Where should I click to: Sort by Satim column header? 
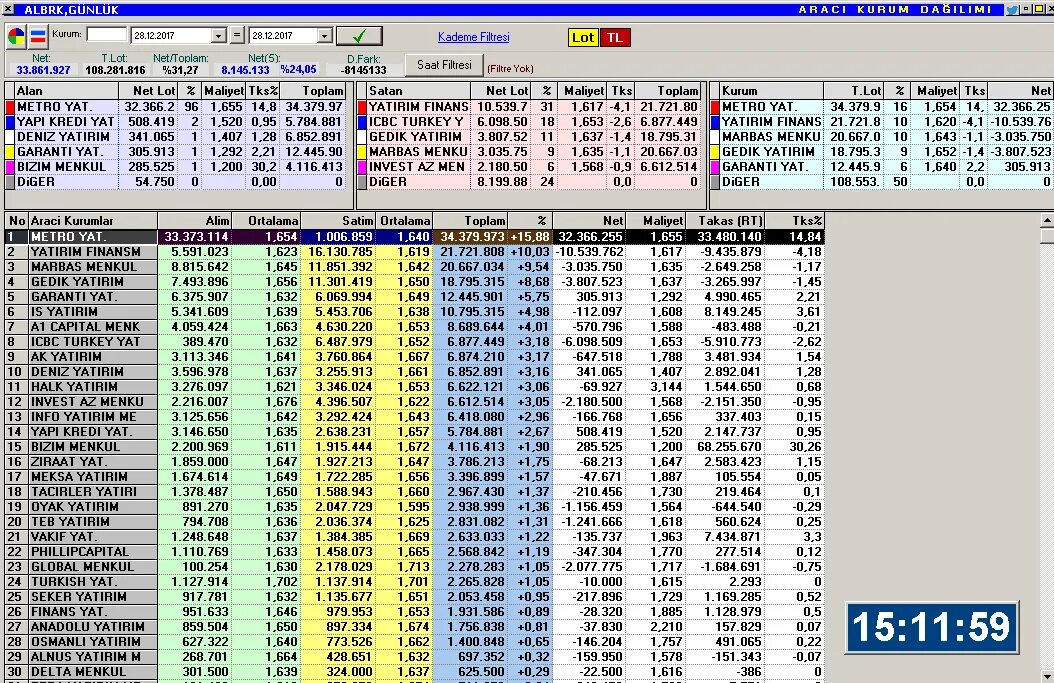point(338,220)
